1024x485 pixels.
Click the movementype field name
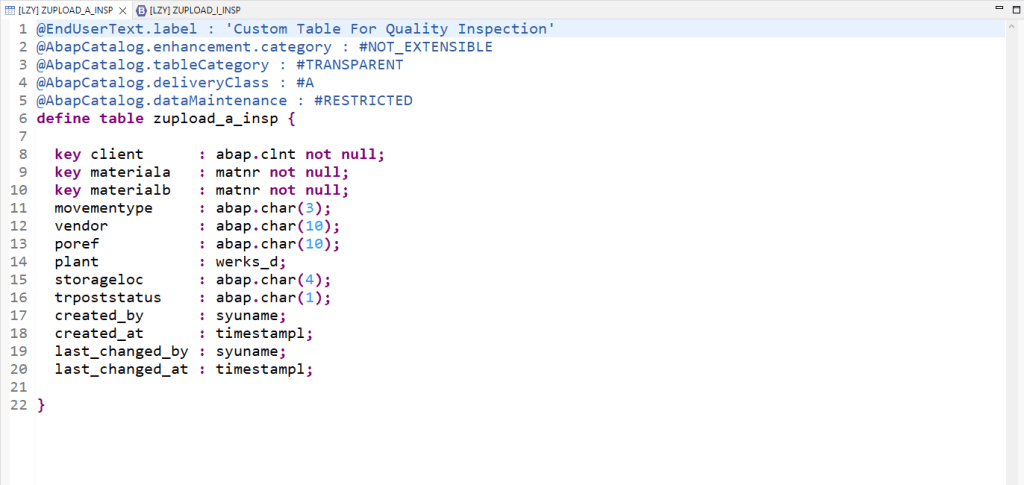(x=103, y=209)
